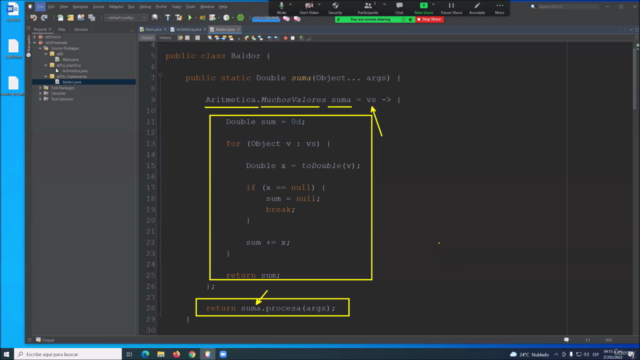Image resolution: width=640 pixels, height=360 pixels.
Task: Open File Explorer from taskbar
Action: (x=161, y=354)
